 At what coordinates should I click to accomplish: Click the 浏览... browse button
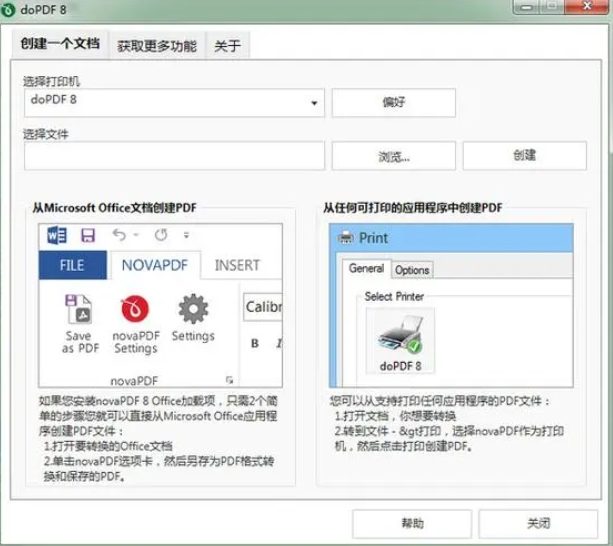coord(394,156)
